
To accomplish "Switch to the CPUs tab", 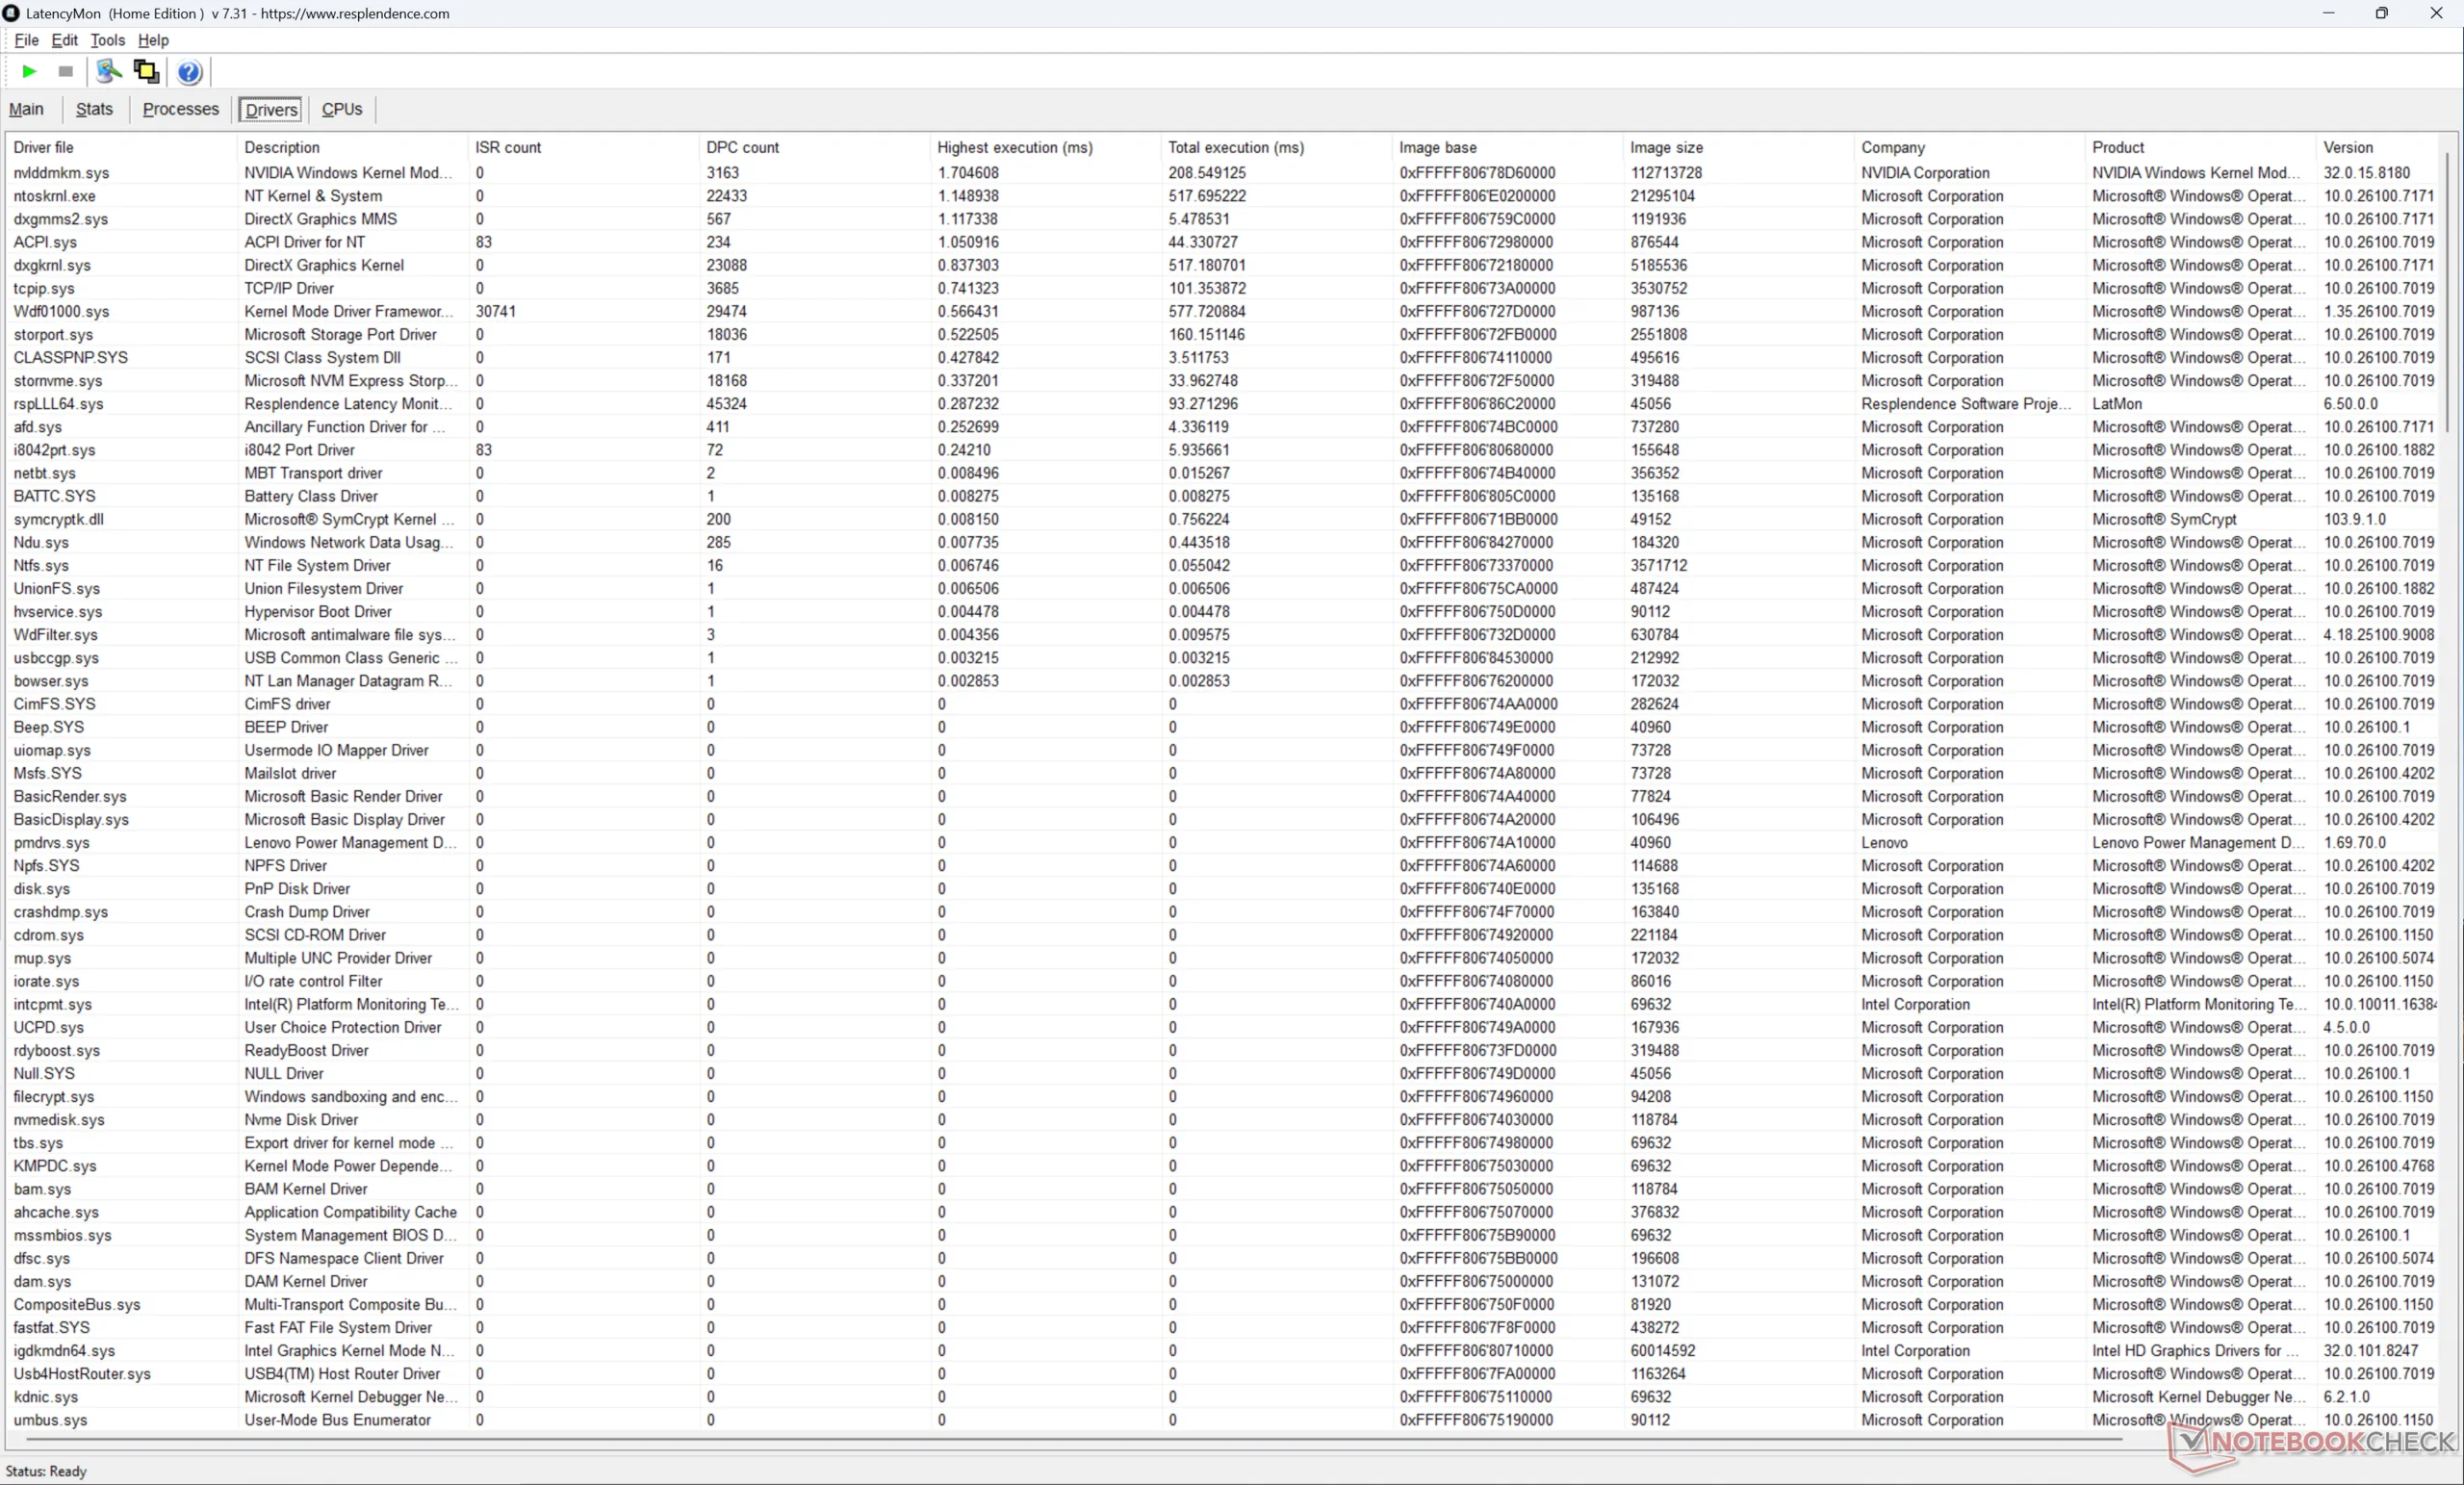I will pos(341,109).
